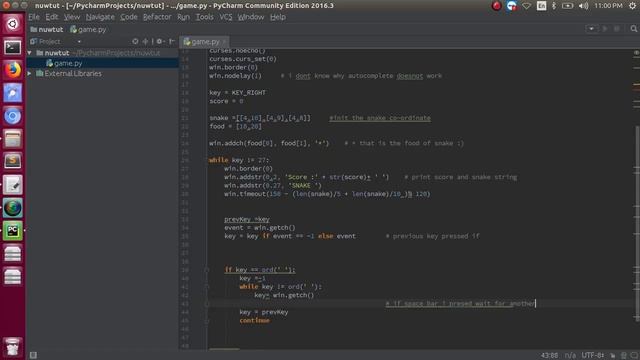Screen dimensions: 640x360
Task: Click the Run button in toolbar
Action: click(x=605, y=29)
